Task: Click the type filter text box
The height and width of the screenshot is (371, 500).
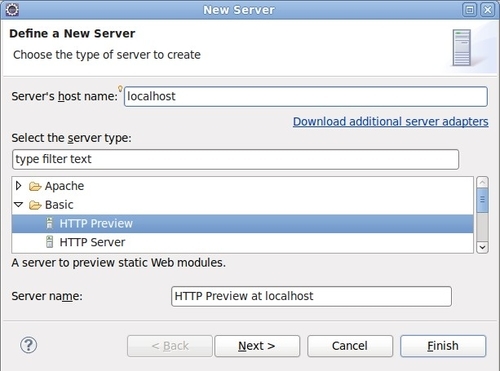Action: click(235, 159)
